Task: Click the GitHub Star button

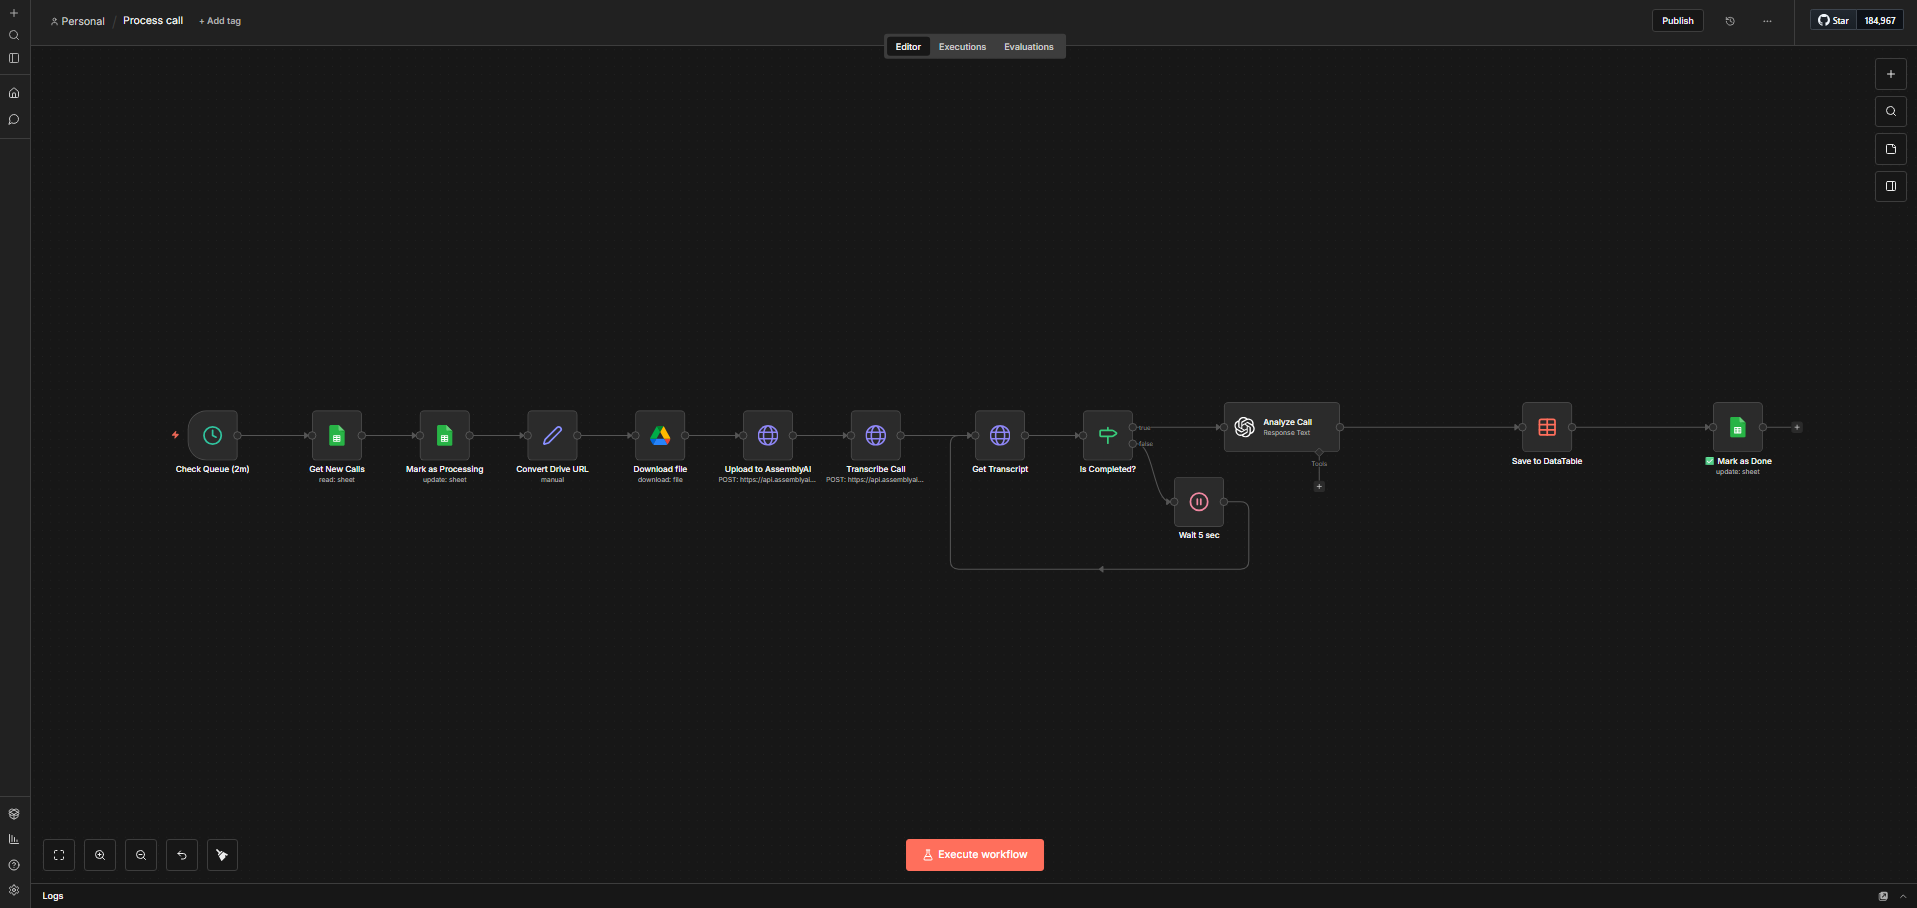Action: tap(1833, 21)
